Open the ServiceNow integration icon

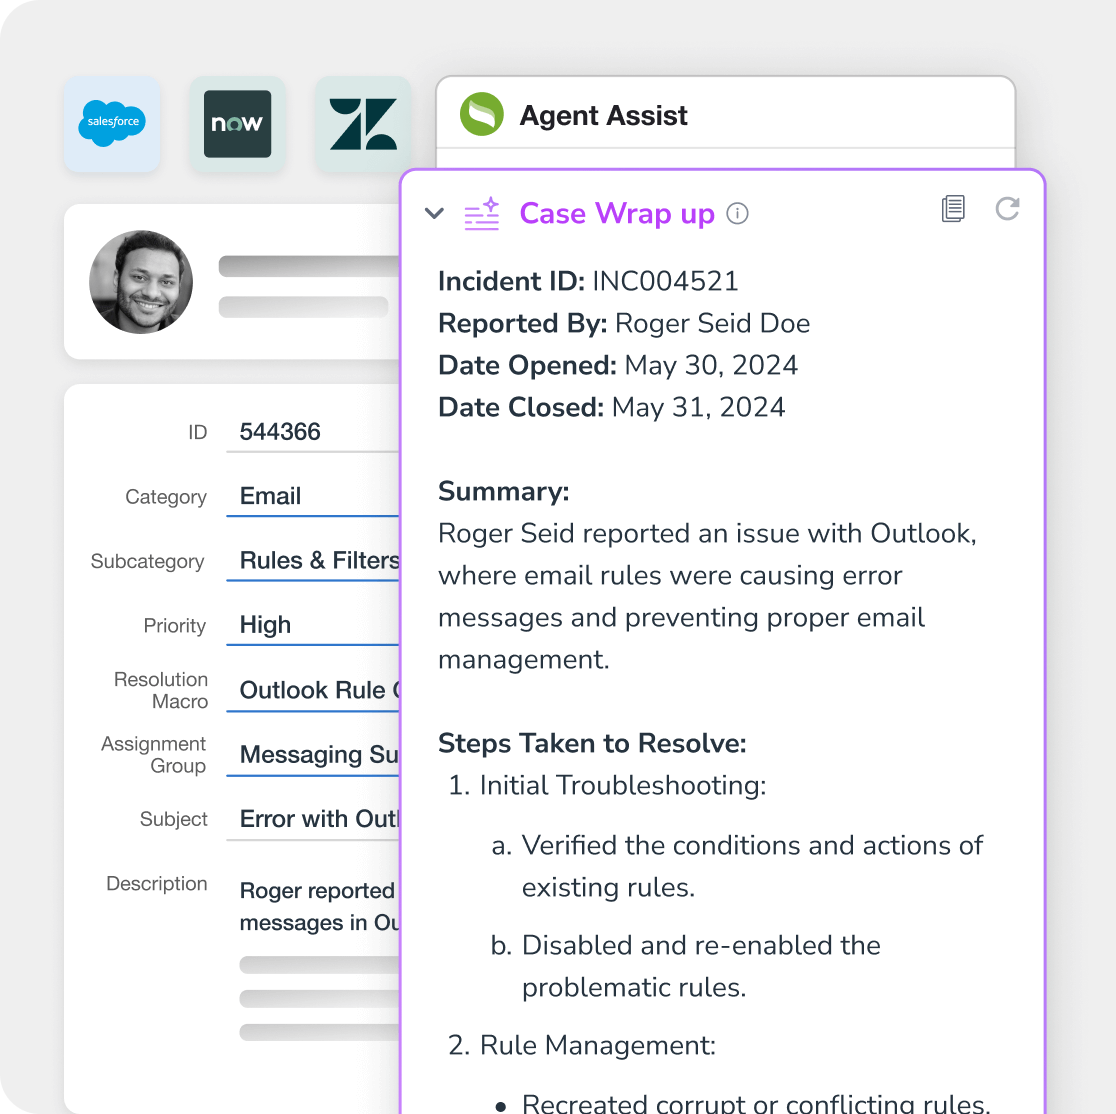pos(237,124)
